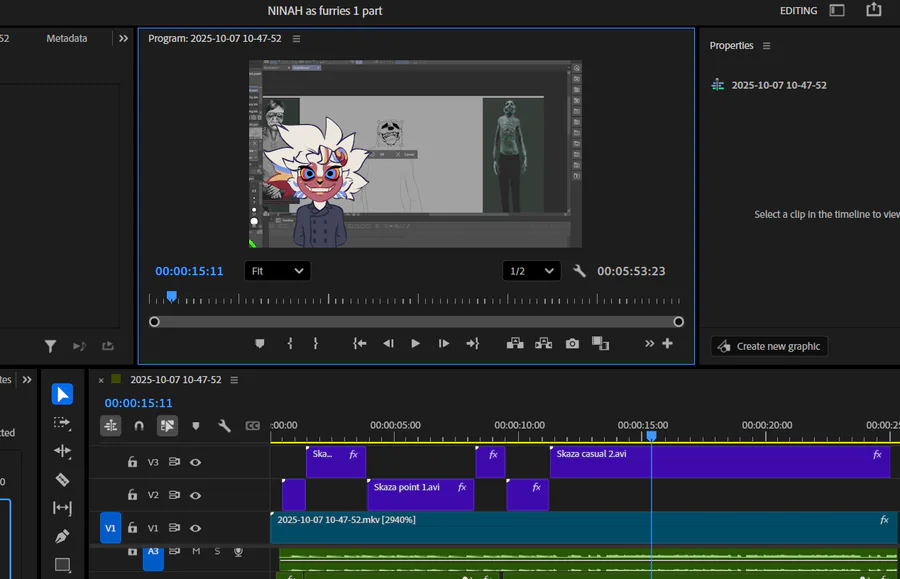Switch to the Metadata tab

67,38
